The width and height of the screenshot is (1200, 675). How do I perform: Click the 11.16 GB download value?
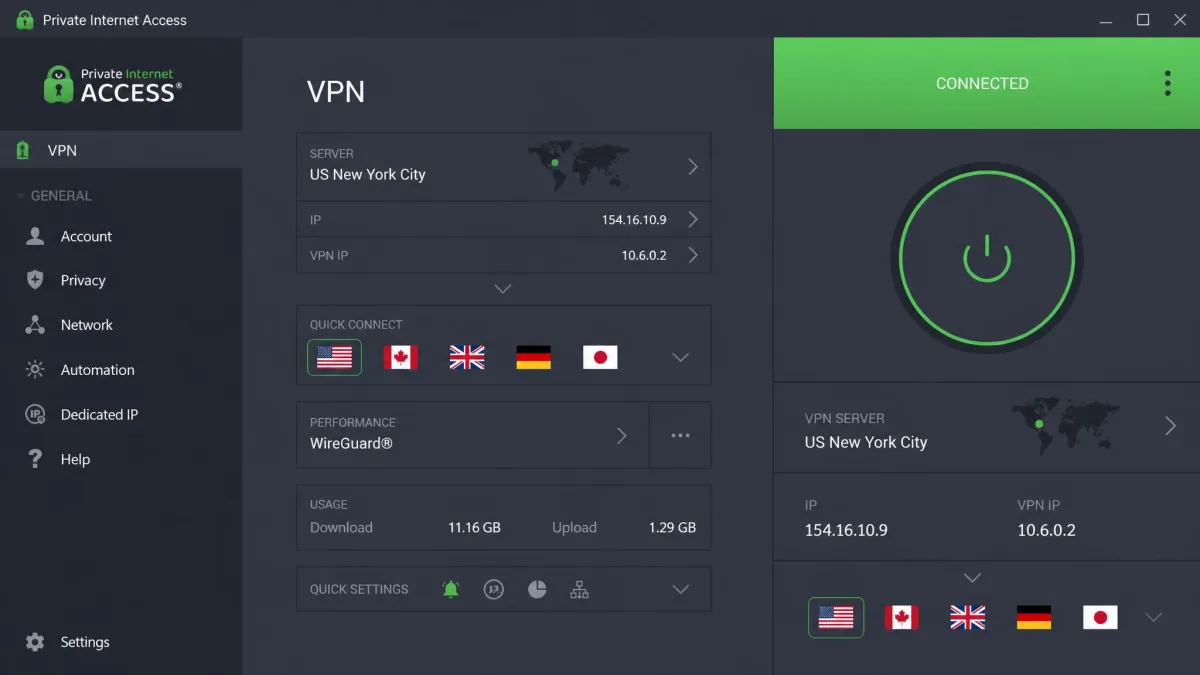[x=474, y=527]
